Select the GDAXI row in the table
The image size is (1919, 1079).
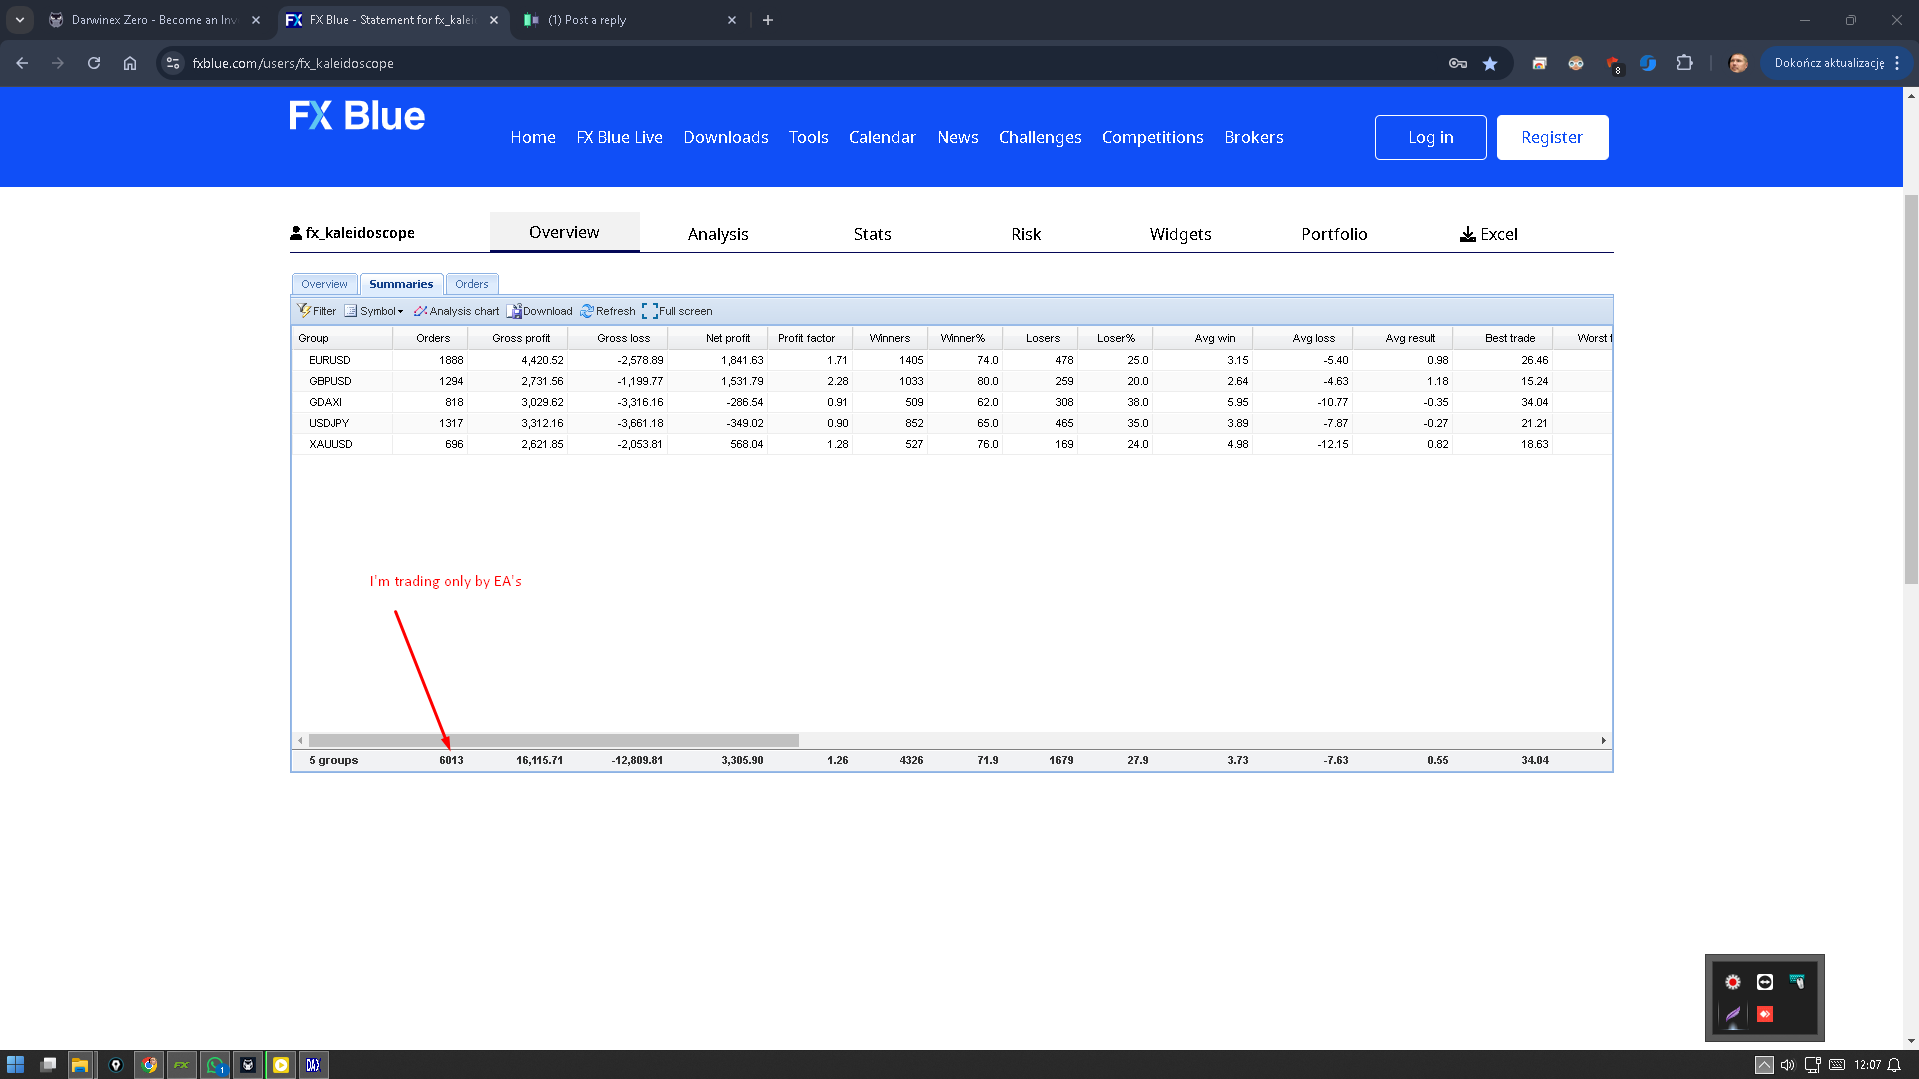pos(952,402)
